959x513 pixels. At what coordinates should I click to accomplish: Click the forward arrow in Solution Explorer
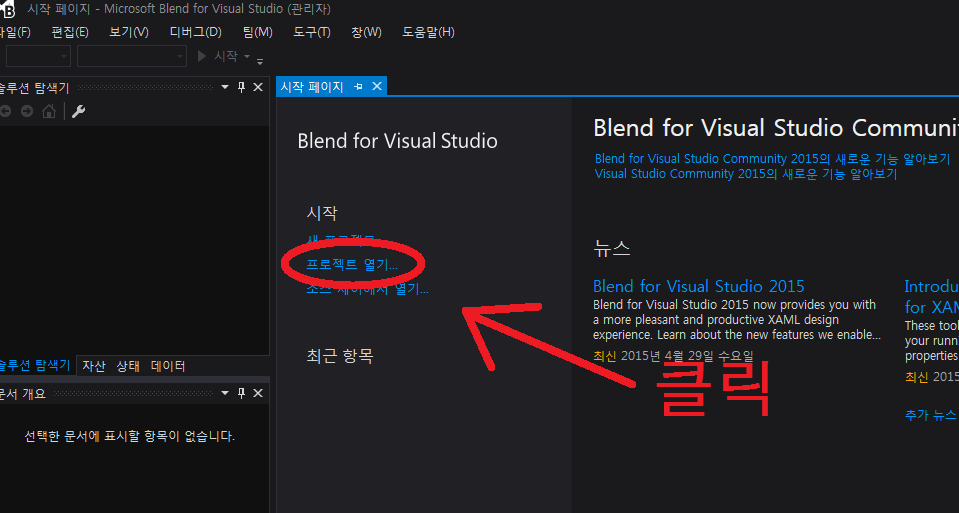coord(27,111)
